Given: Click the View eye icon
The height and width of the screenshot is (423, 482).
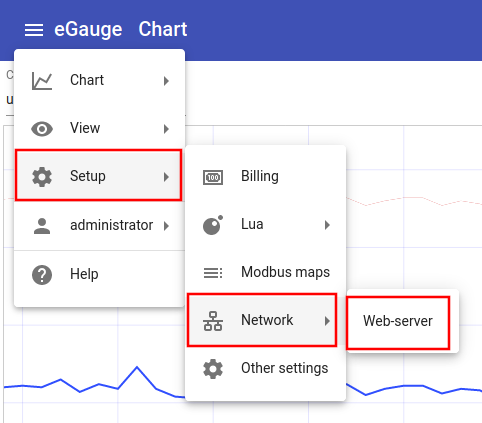Looking at the screenshot, I should (42, 129).
